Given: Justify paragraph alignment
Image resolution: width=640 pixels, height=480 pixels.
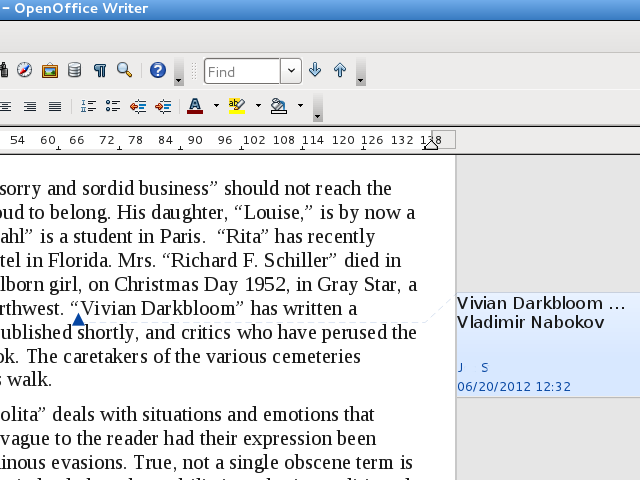Looking at the screenshot, I should pos(55,107).
